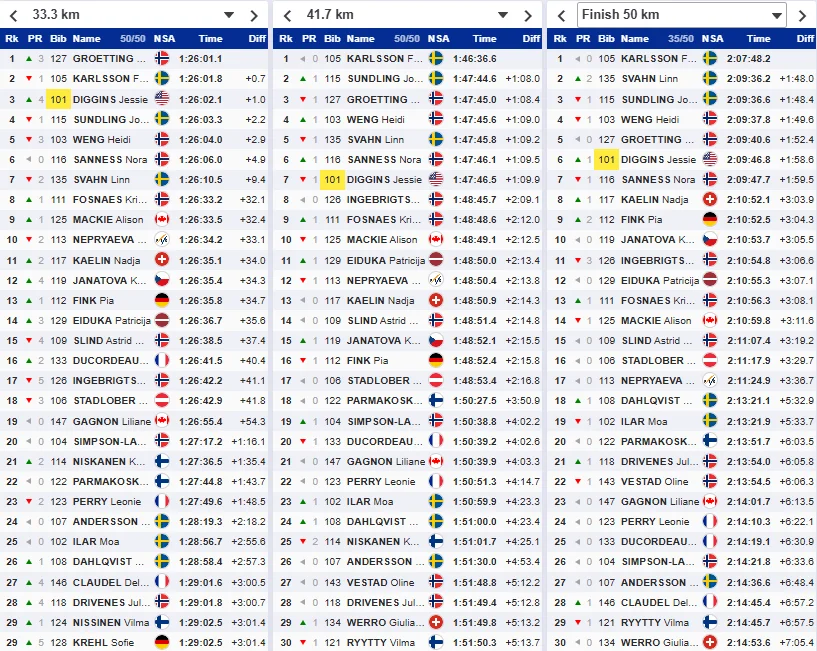
Task: Select highlighted bib 101 in 33.3 km panel
Action: [58, 99]
